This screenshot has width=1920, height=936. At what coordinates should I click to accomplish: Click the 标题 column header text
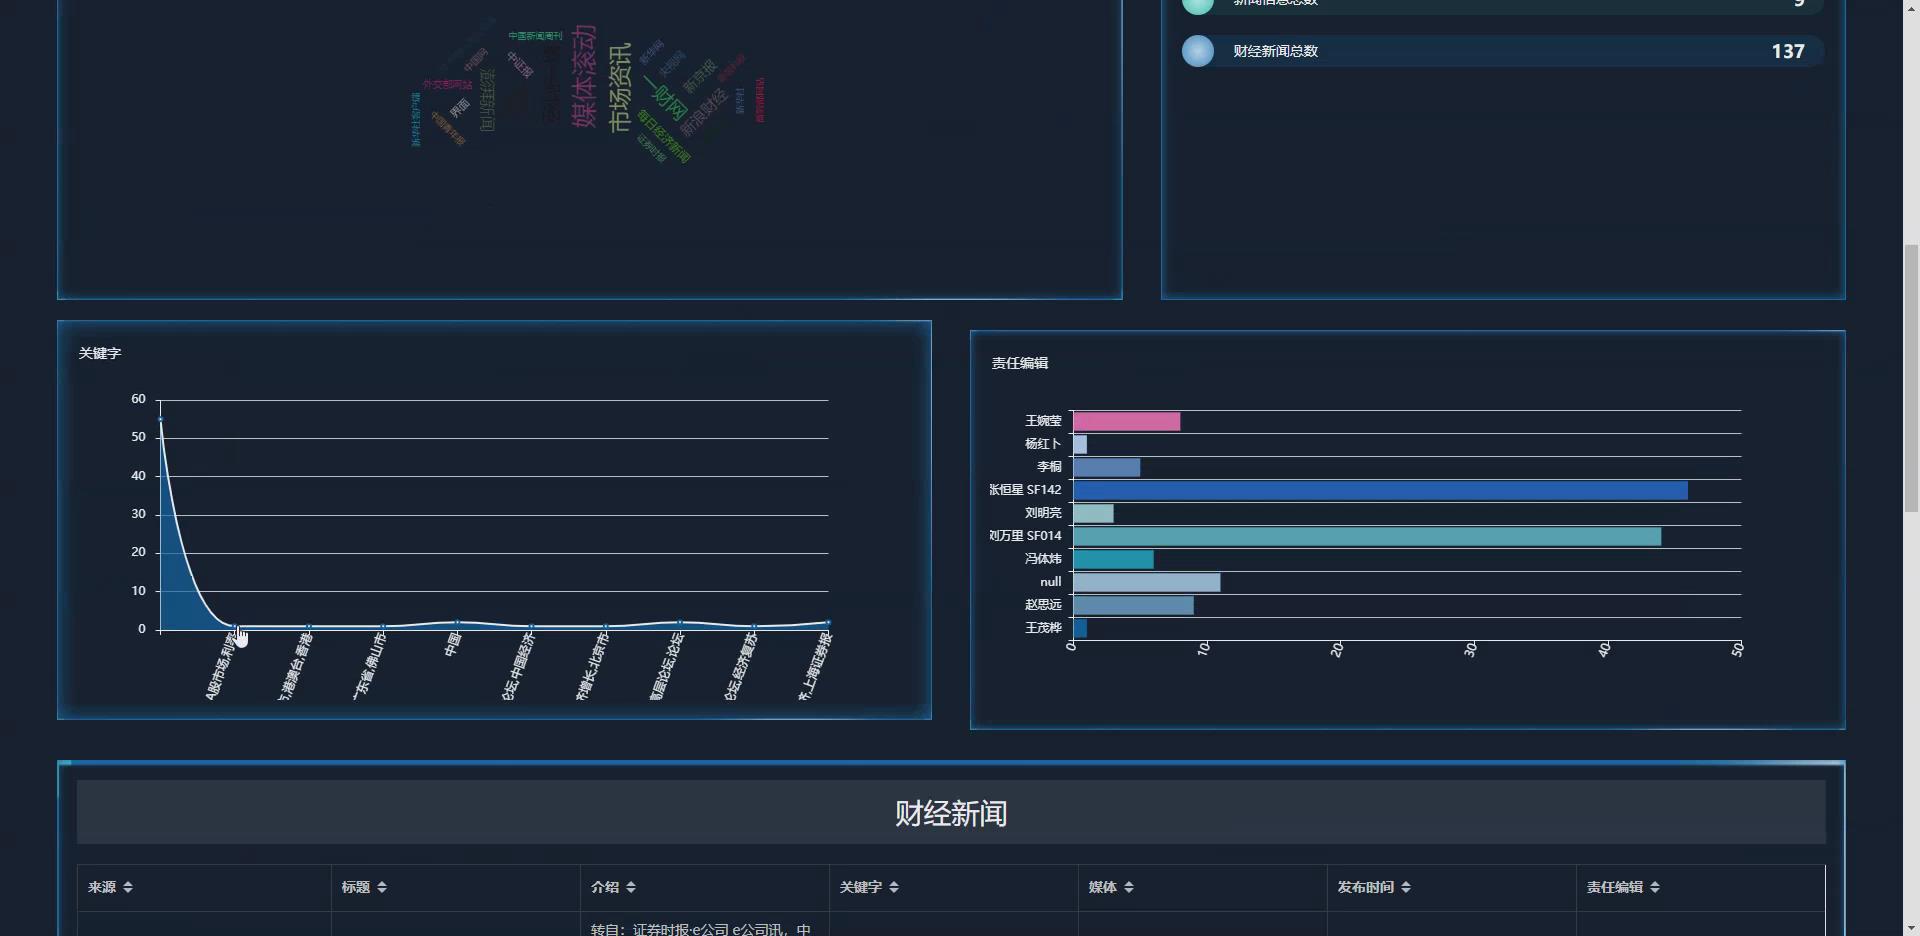356,887
